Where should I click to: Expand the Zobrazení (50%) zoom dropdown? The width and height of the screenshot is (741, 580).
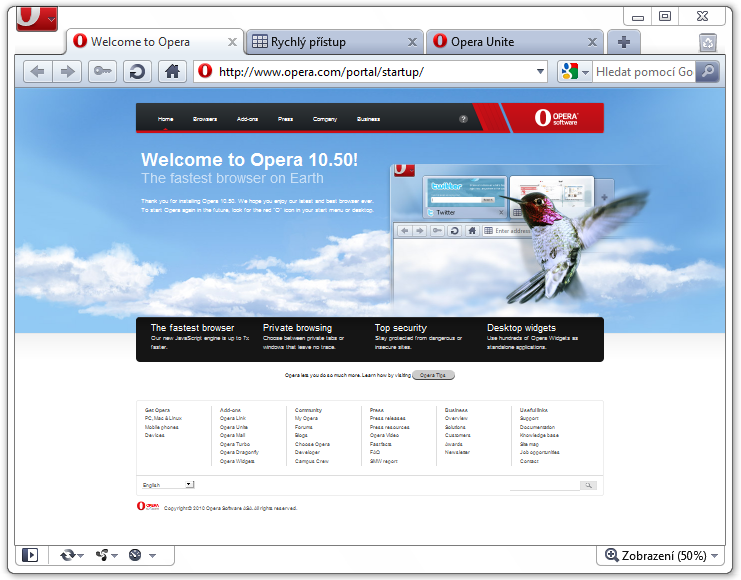[x=715, y=556]
